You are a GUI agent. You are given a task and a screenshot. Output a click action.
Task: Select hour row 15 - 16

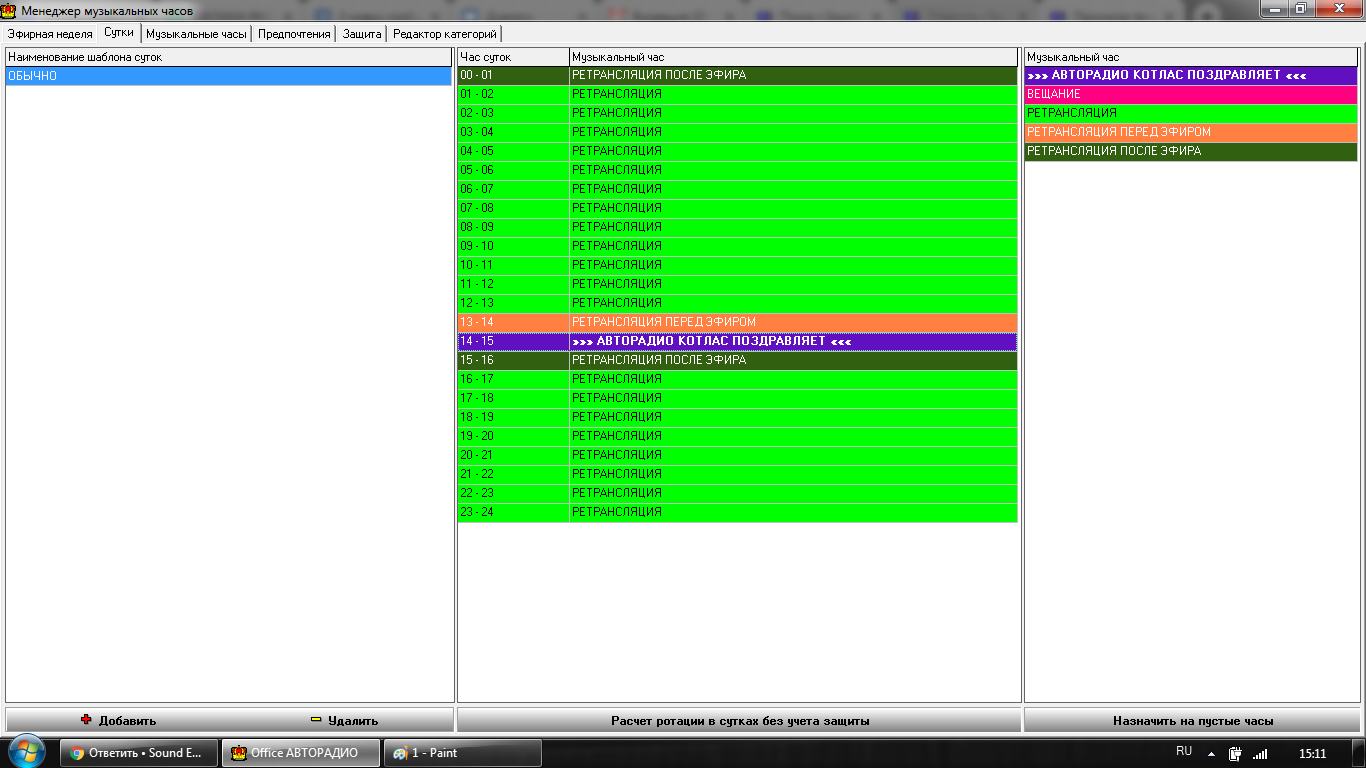(737, 361)
